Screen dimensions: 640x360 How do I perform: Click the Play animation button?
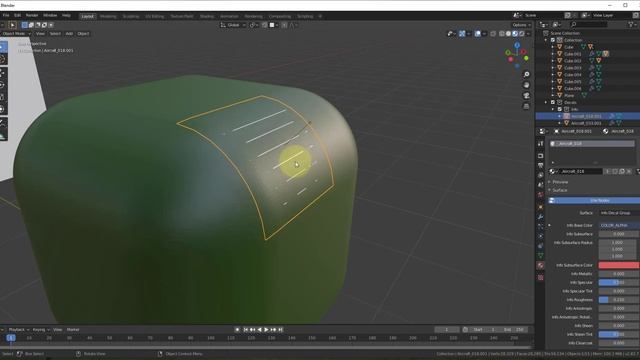[x=267, y=329]
